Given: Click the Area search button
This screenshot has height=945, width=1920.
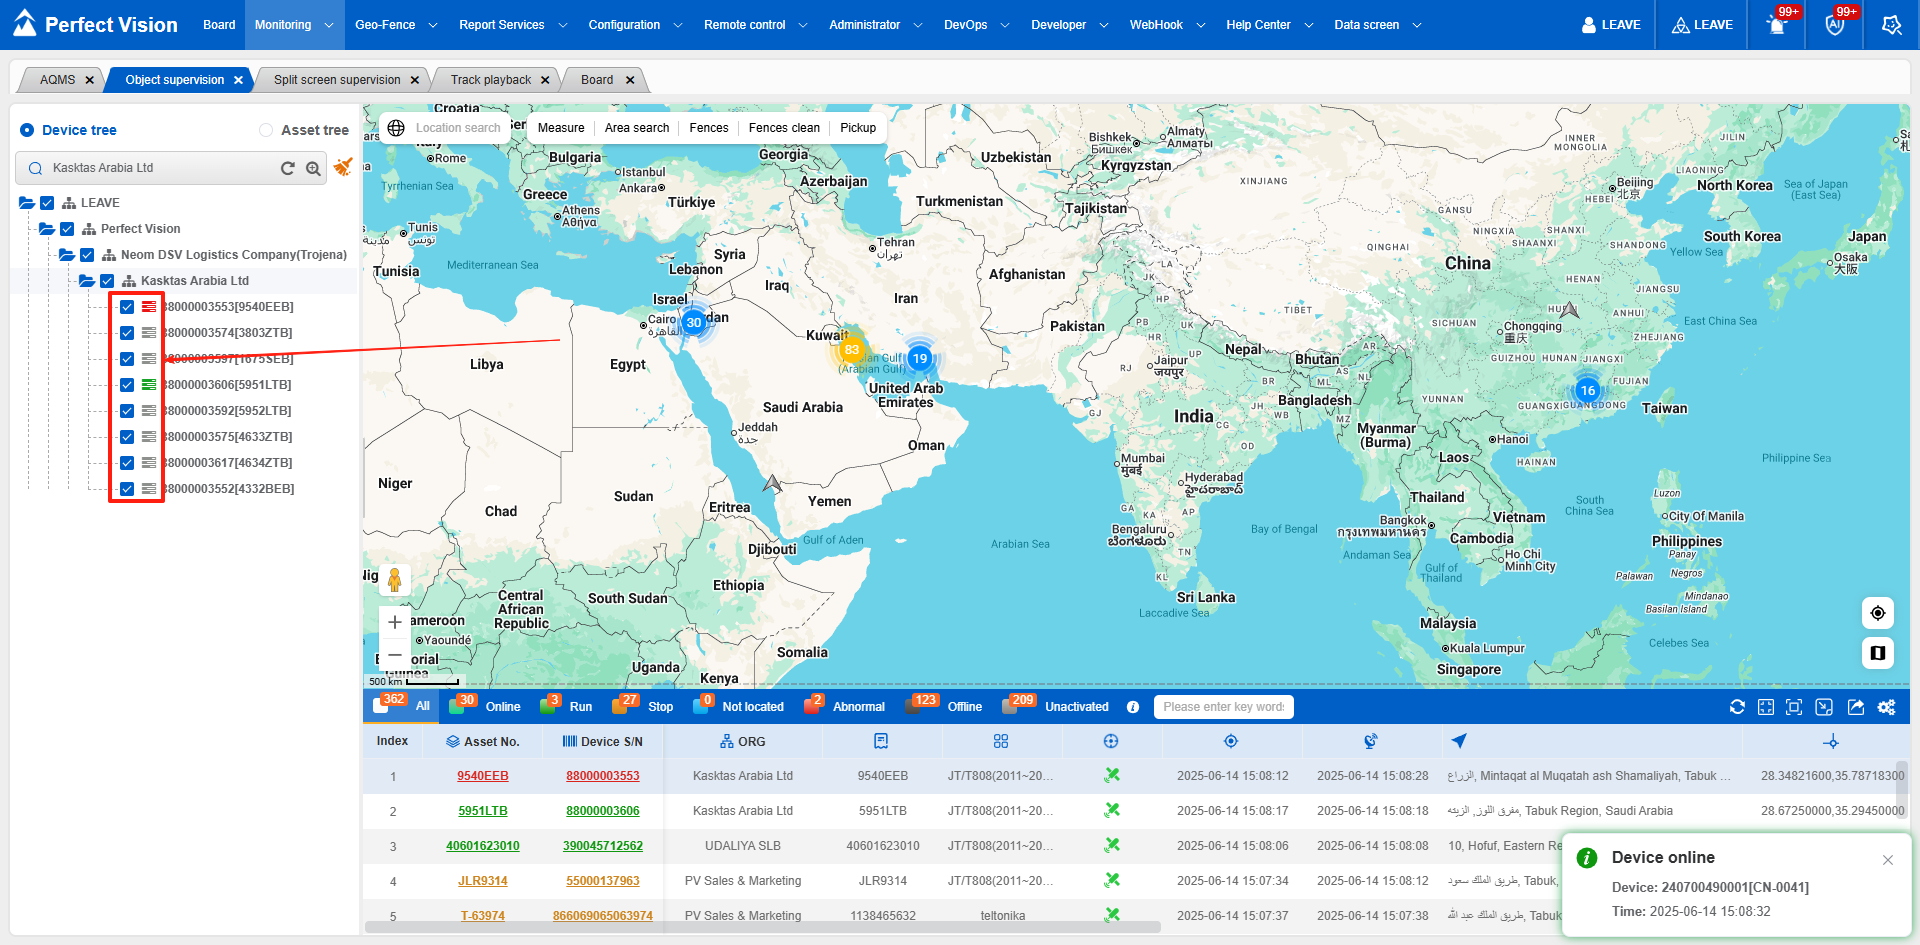Looking at the screenshot, I should [637, 128].
